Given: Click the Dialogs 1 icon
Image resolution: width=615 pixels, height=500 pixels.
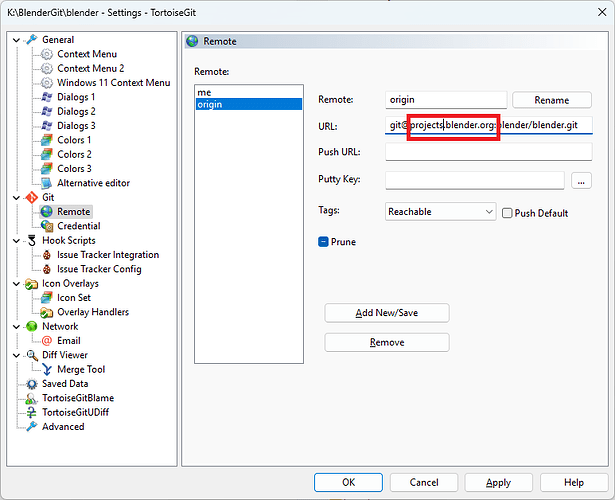Looking at the screenshot, I should click(x=47, y=97).
